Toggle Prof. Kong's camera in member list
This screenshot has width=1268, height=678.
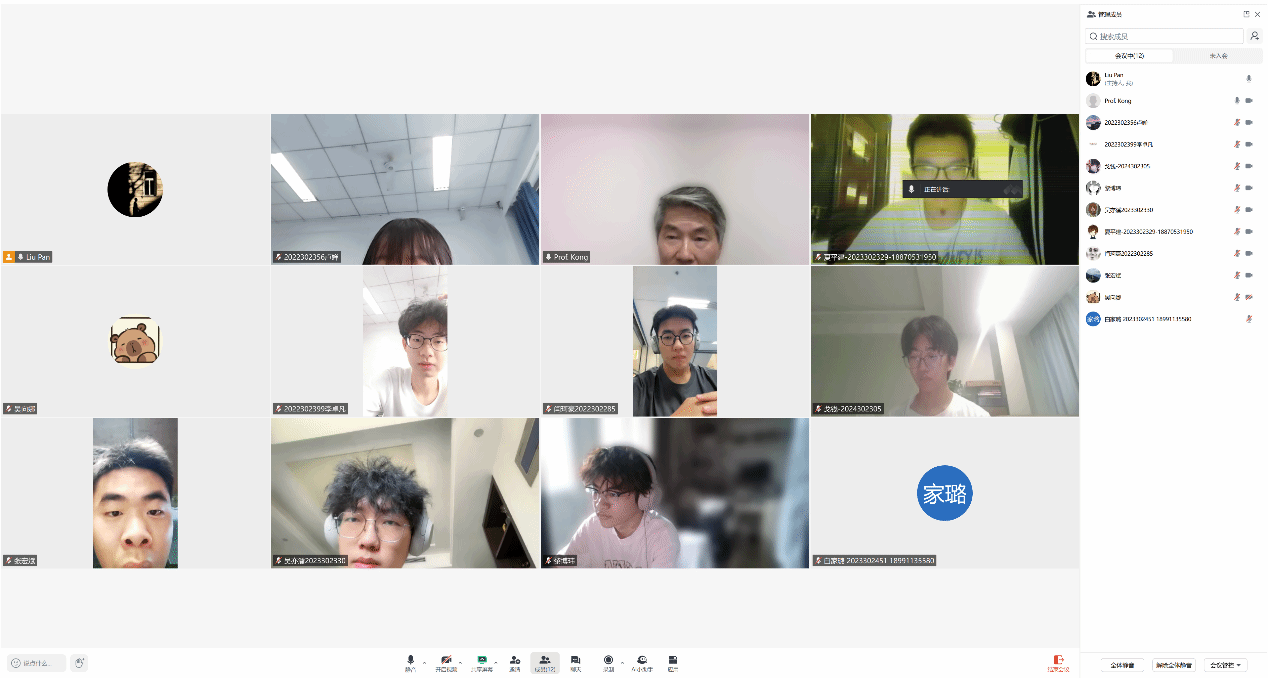(1249, 101)
